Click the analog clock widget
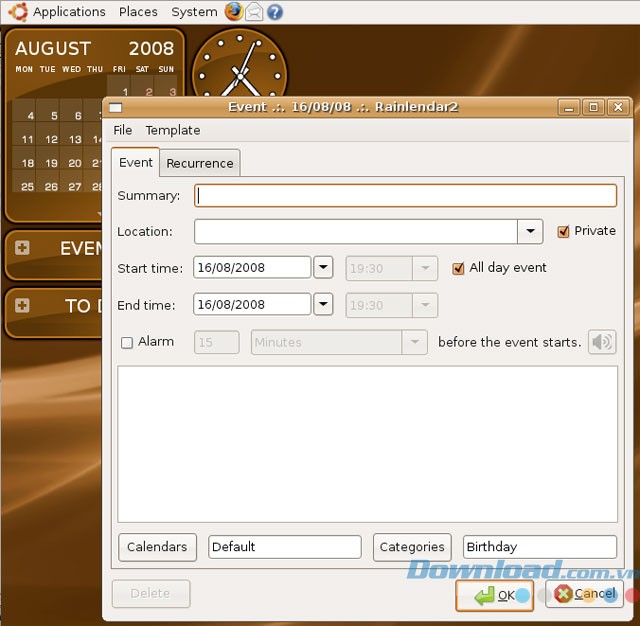 [239, 65]
